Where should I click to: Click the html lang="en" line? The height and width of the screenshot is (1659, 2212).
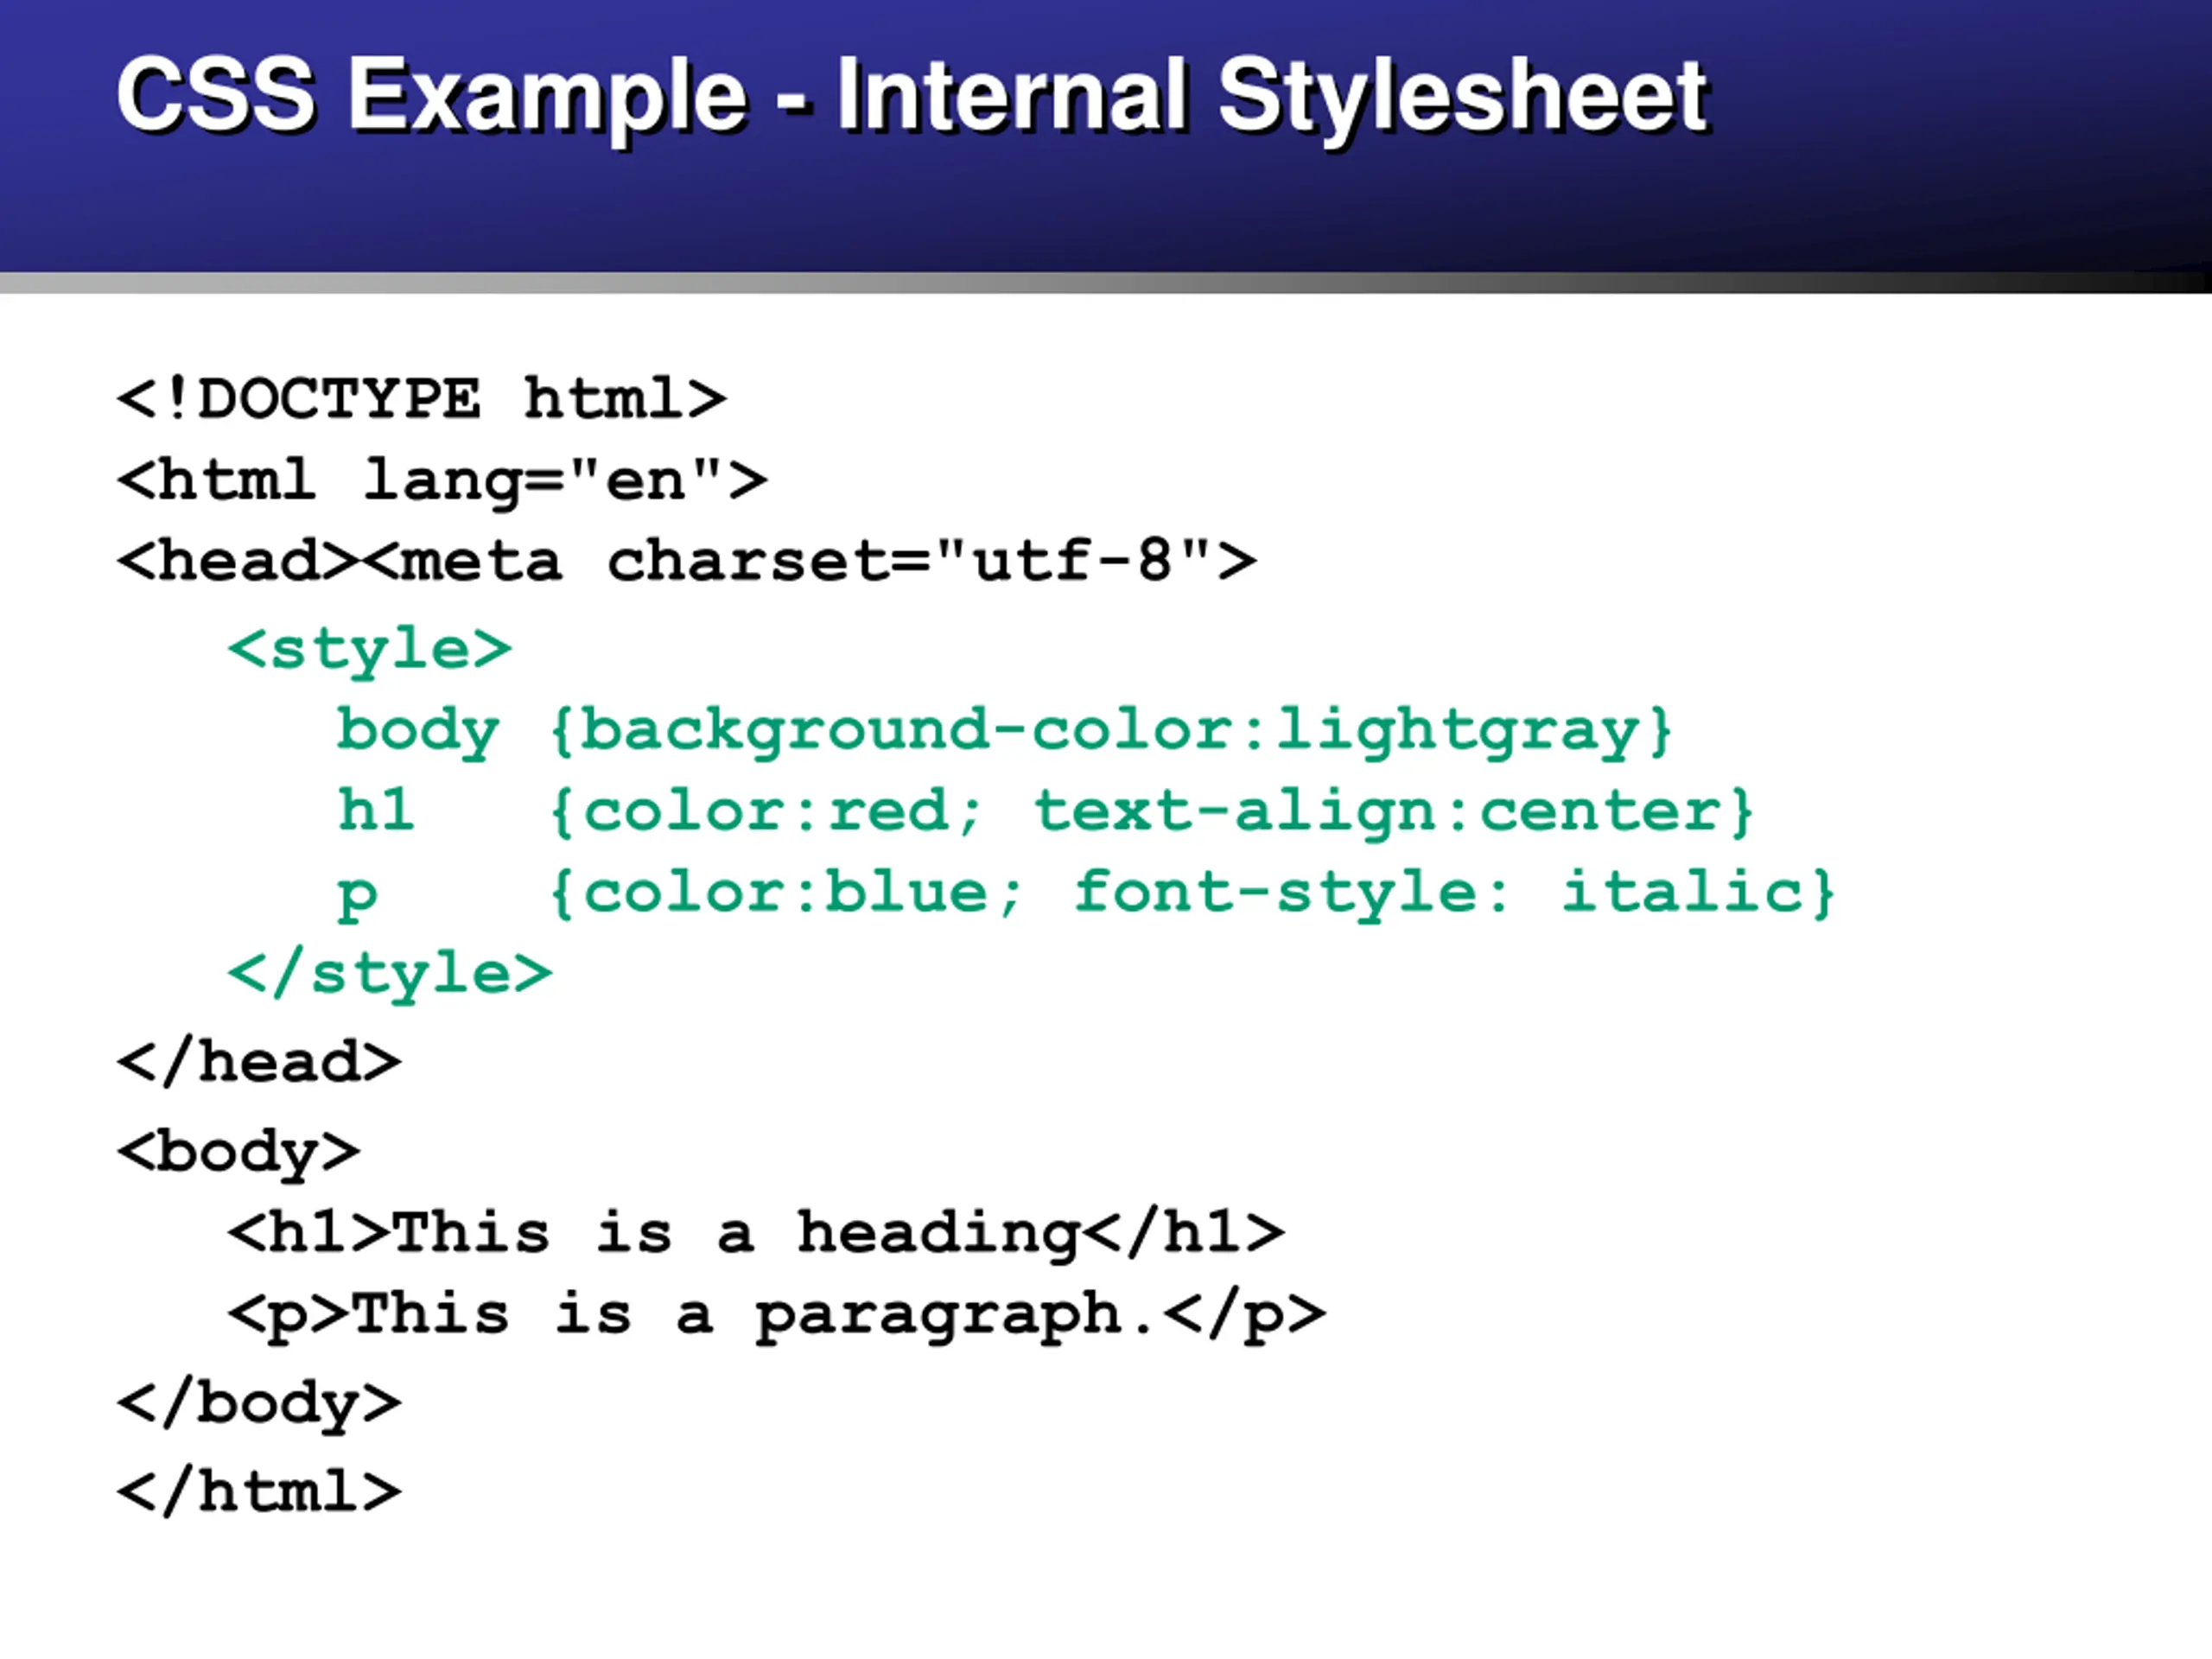pyautogui.click(x=441, y=480)
